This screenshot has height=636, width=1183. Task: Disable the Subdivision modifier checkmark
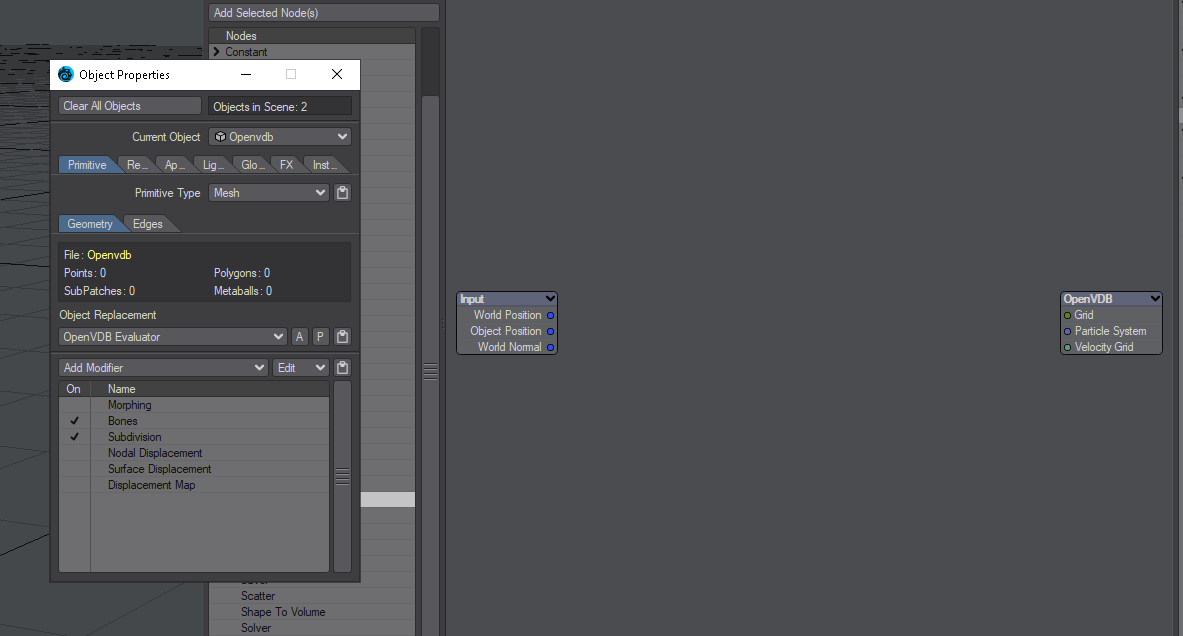[x=74, y=437]
